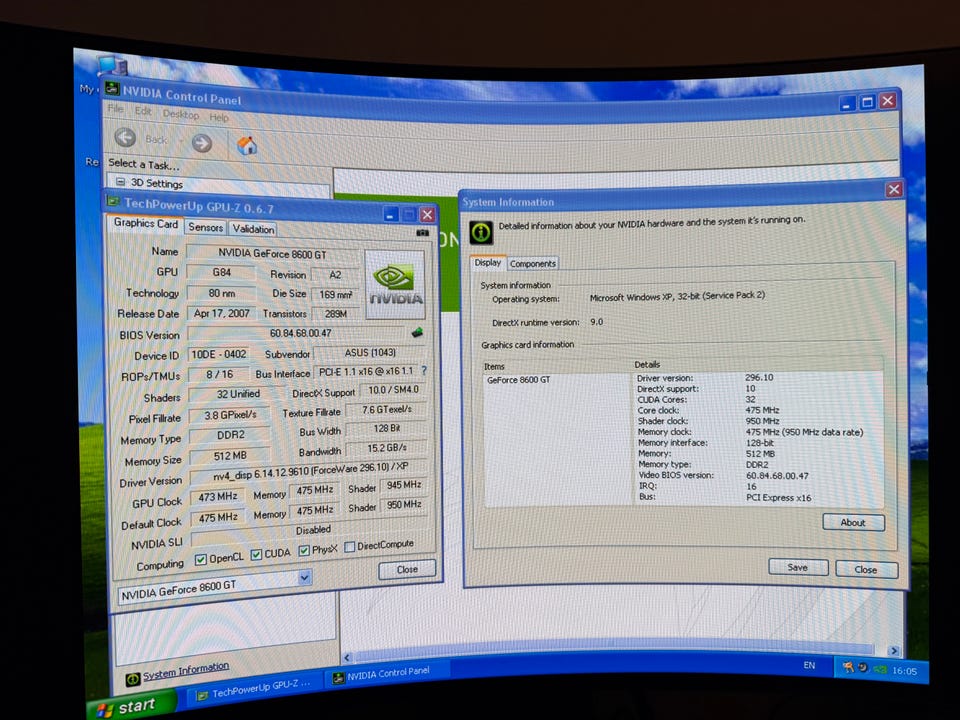Viewport: 960px width, 720px height.
Task: Click the GPU-Z title bar icon
Action: point(113,201)
